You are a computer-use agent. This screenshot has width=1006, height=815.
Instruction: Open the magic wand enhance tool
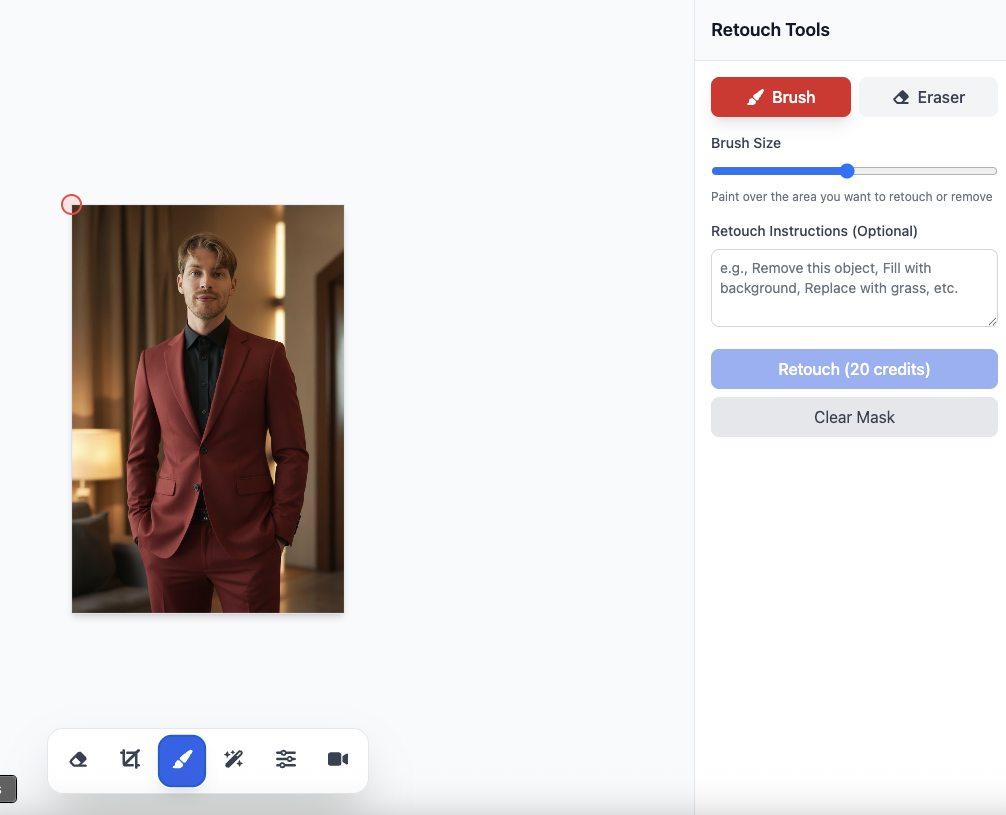pyautogui.click(x=234, y=760)
